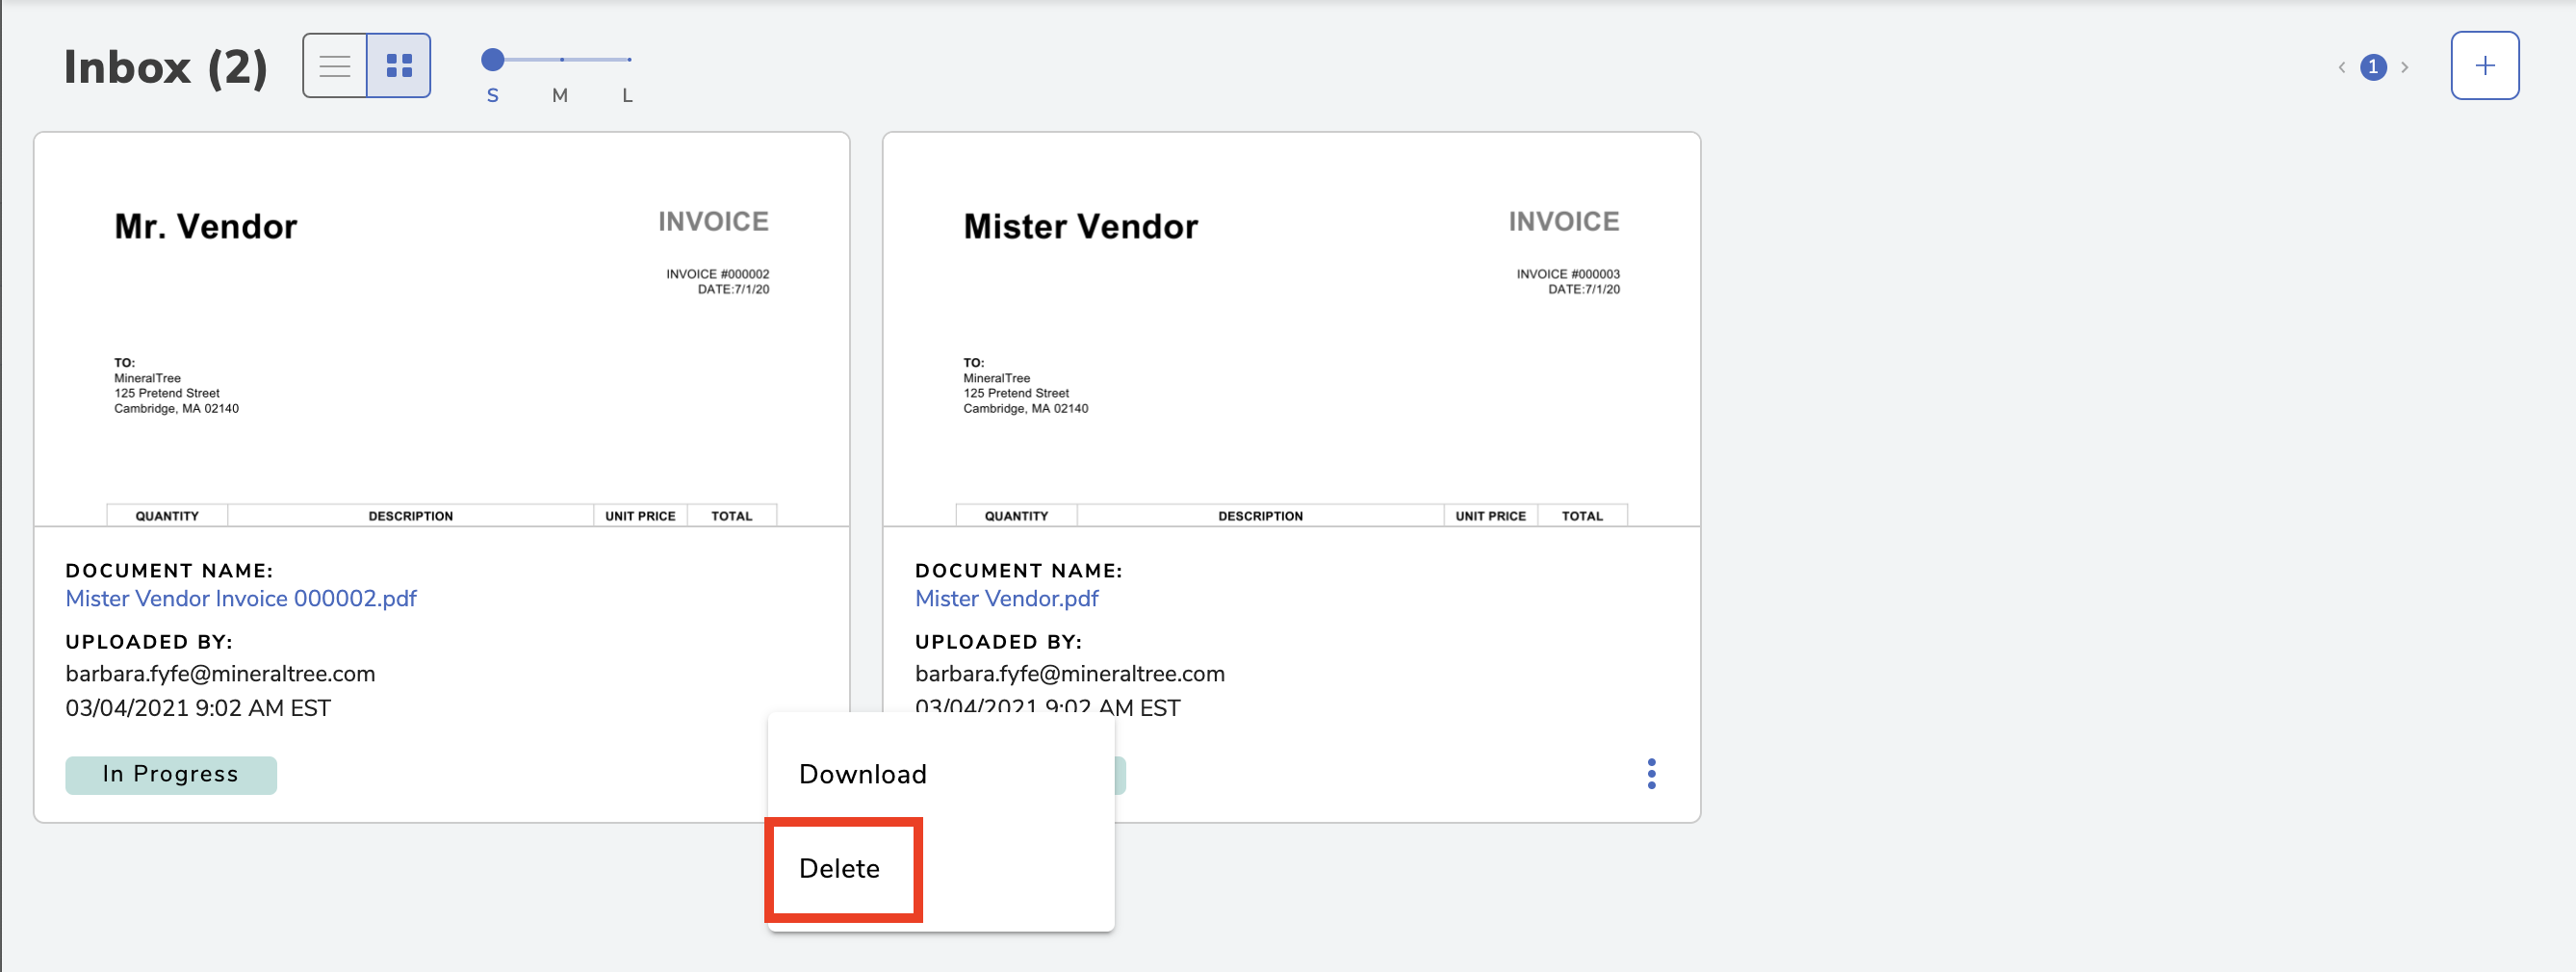
Task: Select page 1 indicator
Action: 2373,68
